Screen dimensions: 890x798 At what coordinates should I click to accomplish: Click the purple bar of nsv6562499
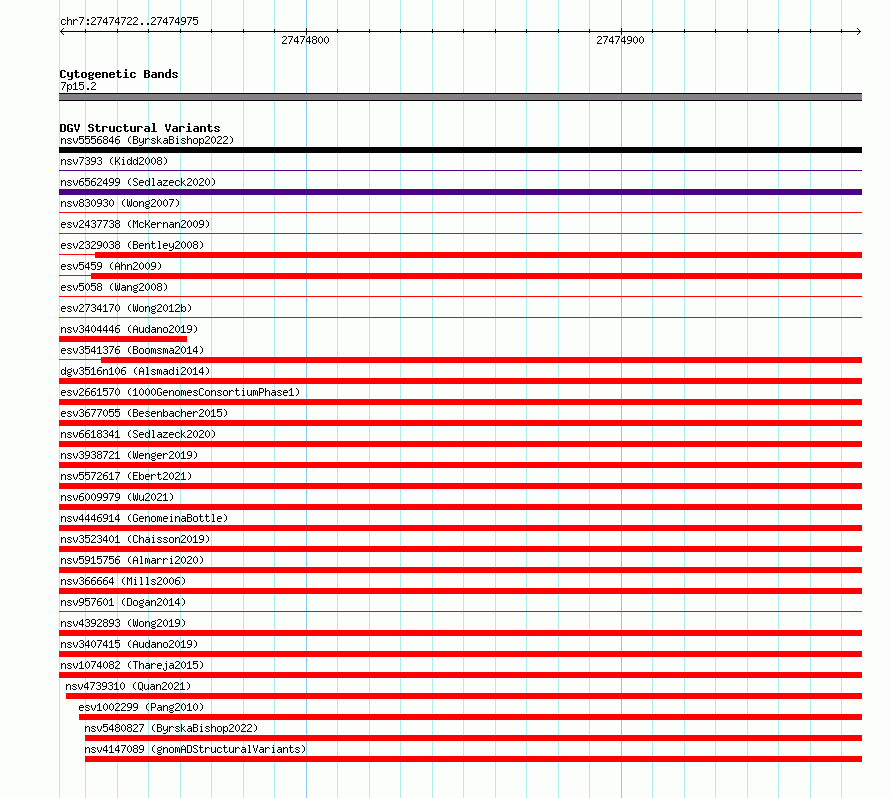(460, 192)
